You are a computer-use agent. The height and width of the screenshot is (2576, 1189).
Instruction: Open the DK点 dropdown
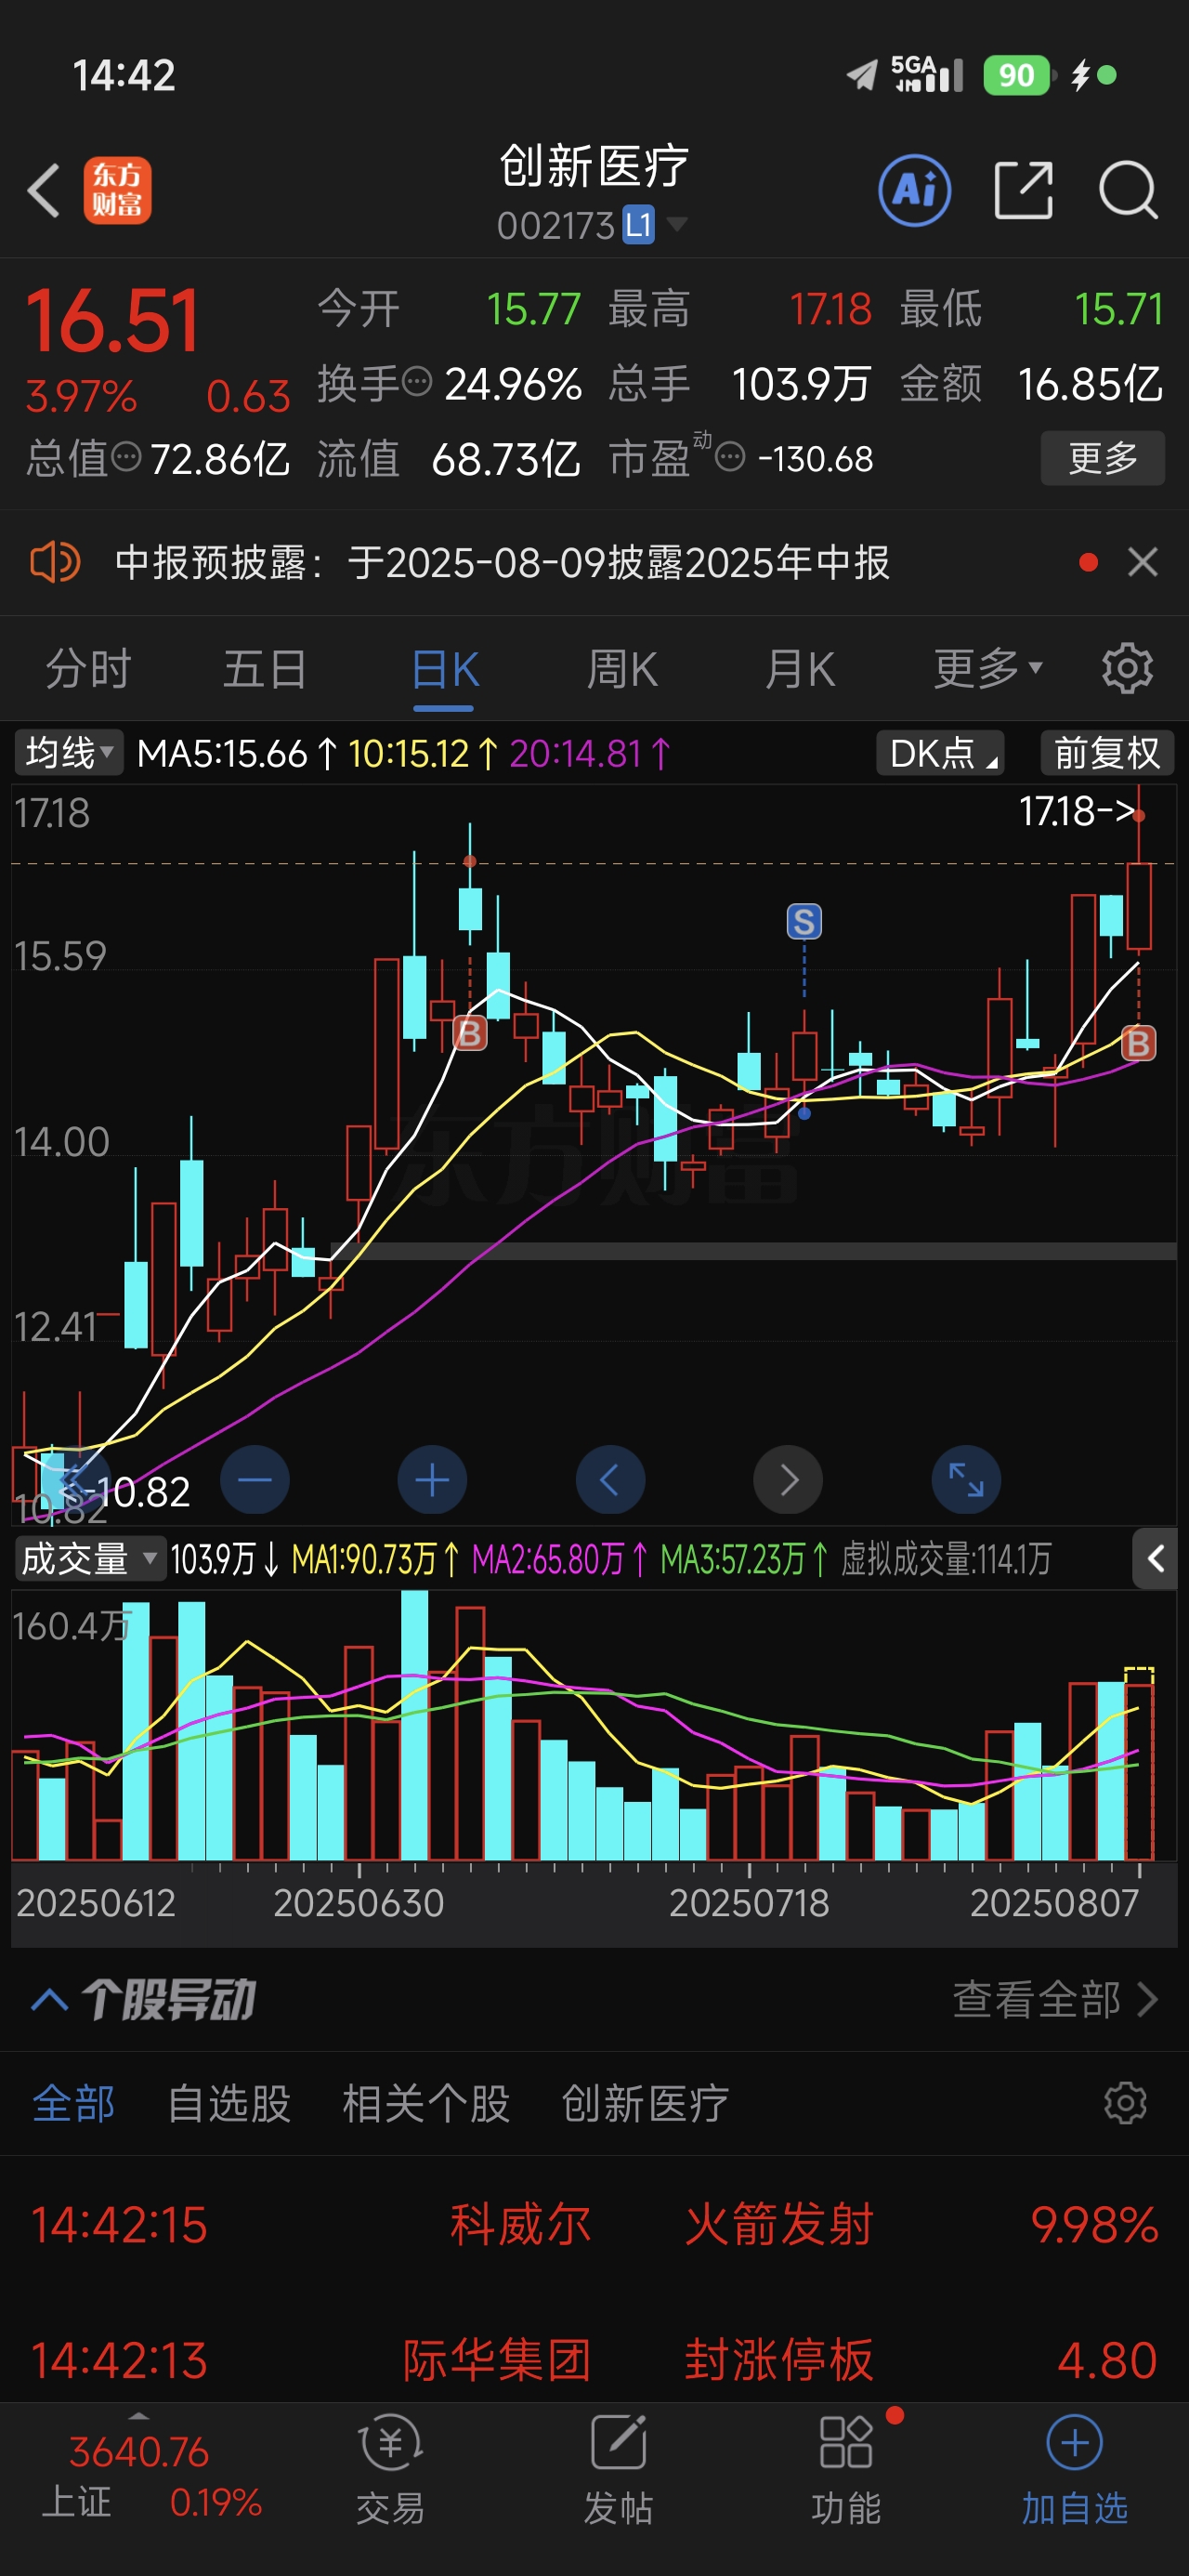940,753
